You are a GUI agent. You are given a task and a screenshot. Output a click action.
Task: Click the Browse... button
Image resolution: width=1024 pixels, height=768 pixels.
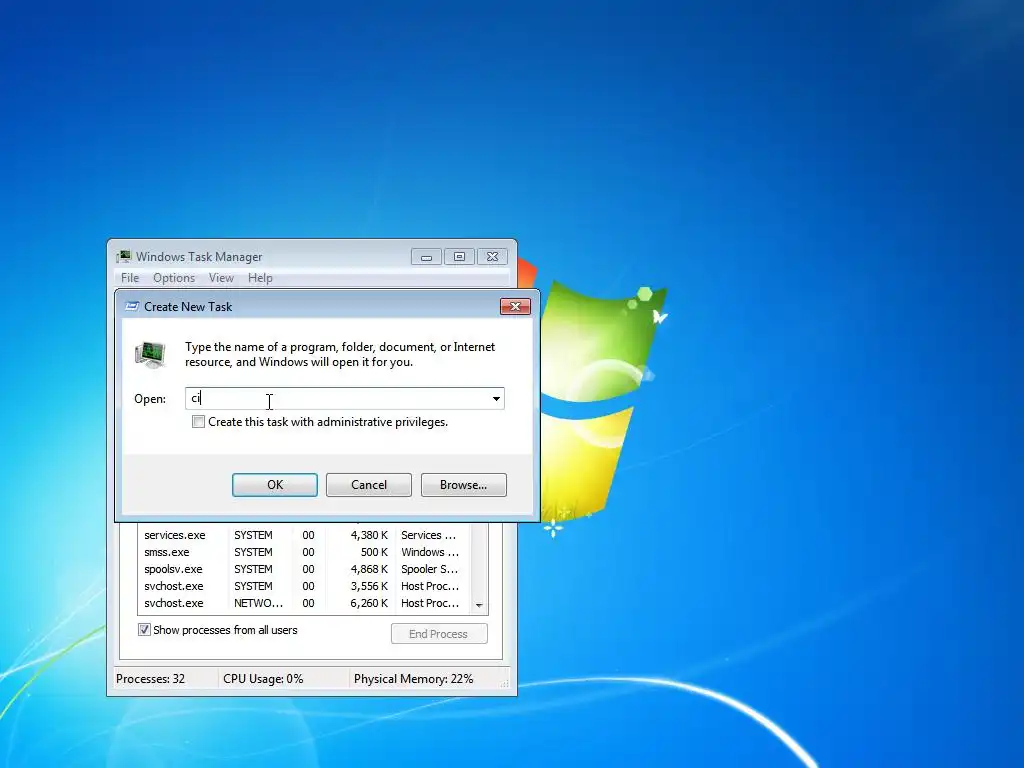click(x=464, y=485)
